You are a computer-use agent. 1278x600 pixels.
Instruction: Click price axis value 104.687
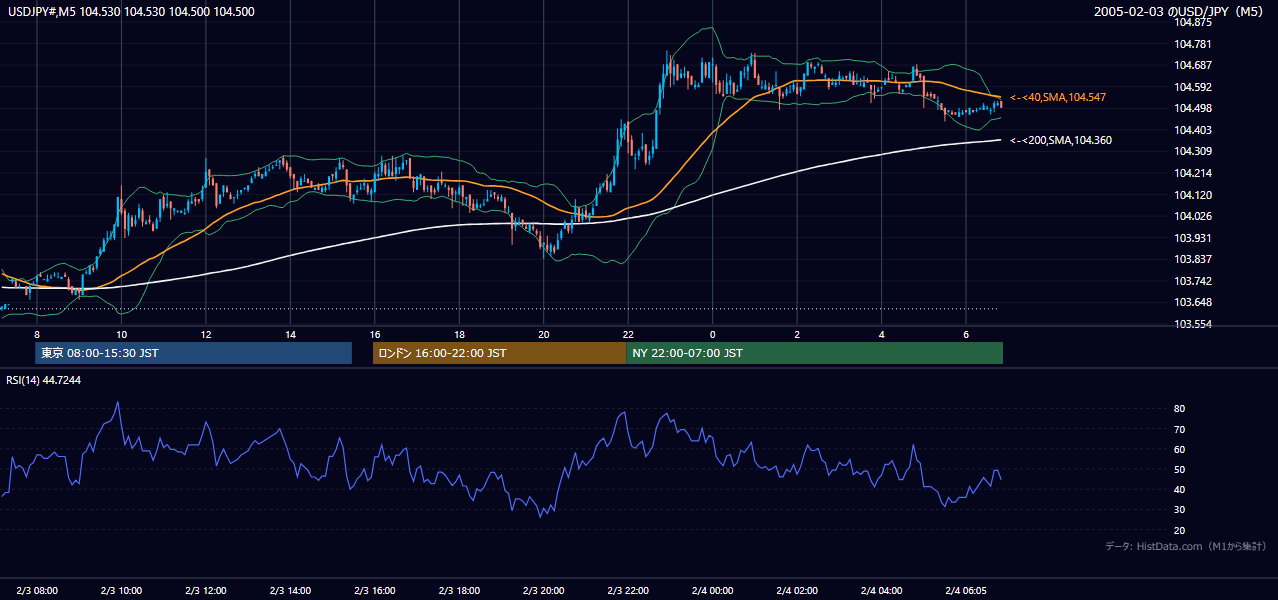[1192, 65]
